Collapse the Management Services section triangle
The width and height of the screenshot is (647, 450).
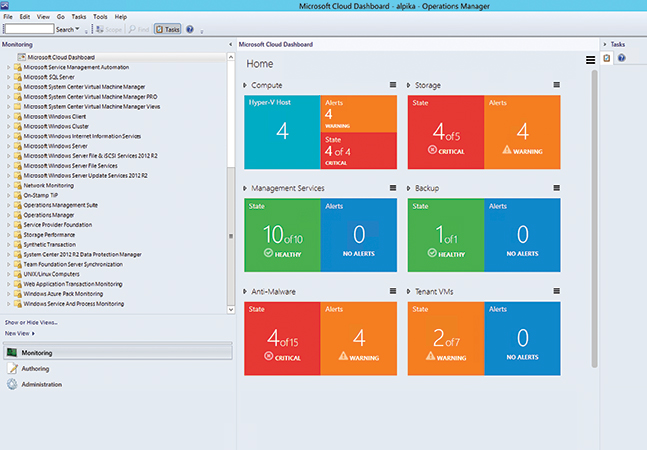(245, 188)
